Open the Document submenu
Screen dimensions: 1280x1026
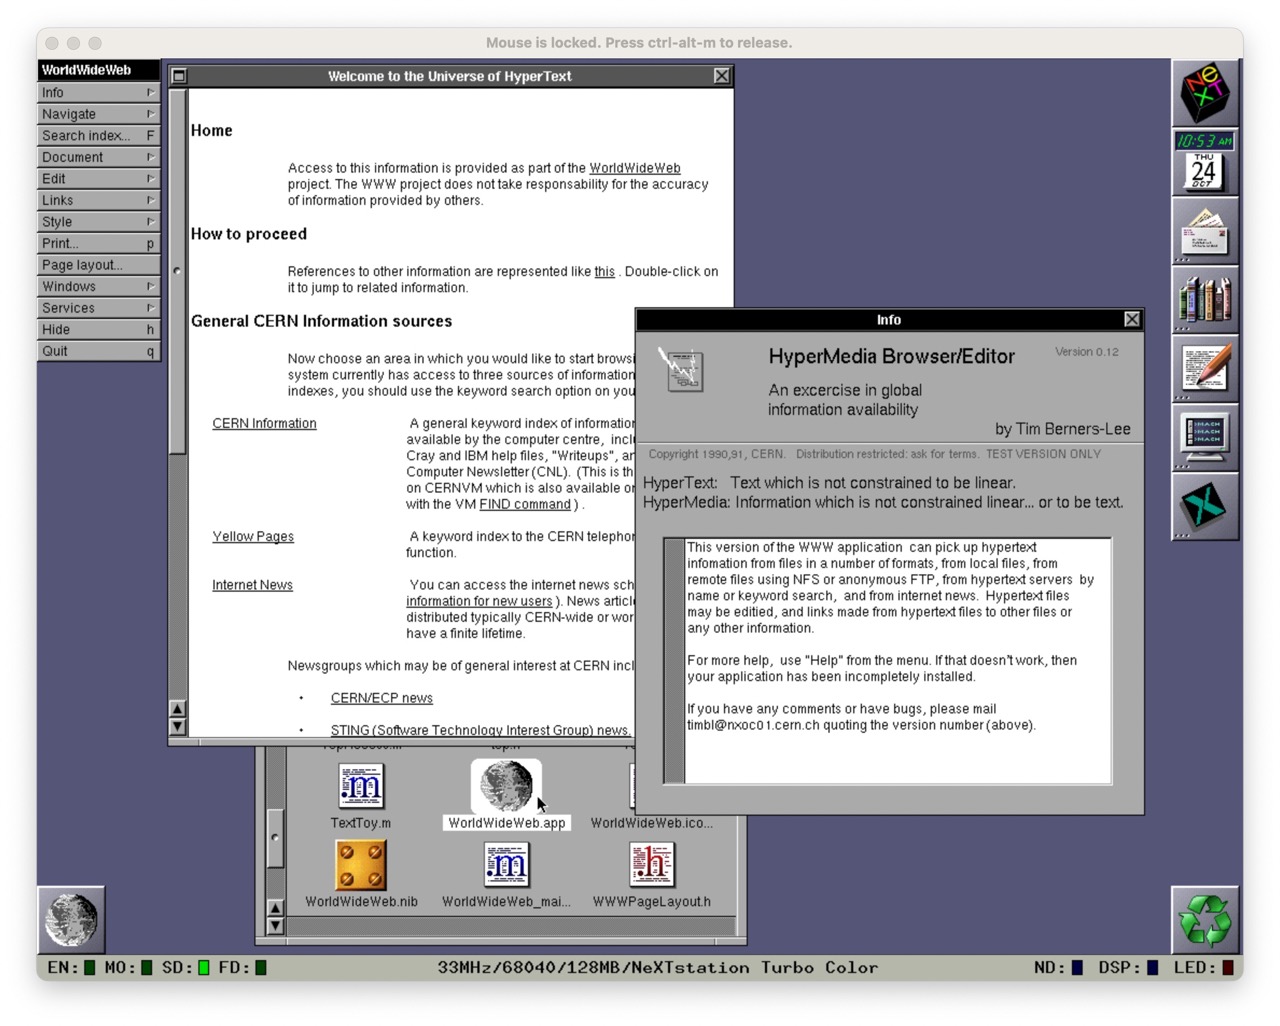(98, 157)
